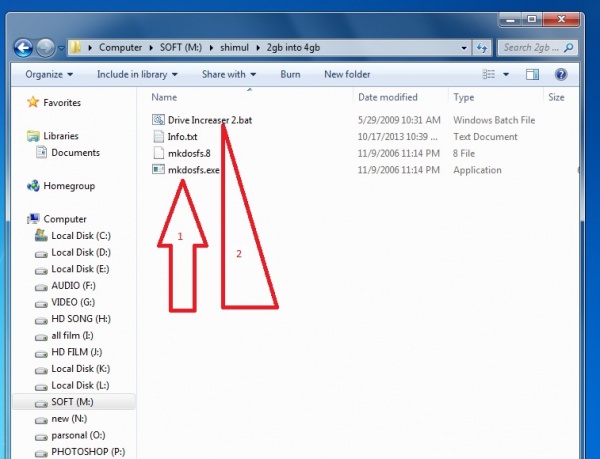The width and height of the screenshot is (600, 459).
Task: Sort by the Size column header
Action: (556, 97)
